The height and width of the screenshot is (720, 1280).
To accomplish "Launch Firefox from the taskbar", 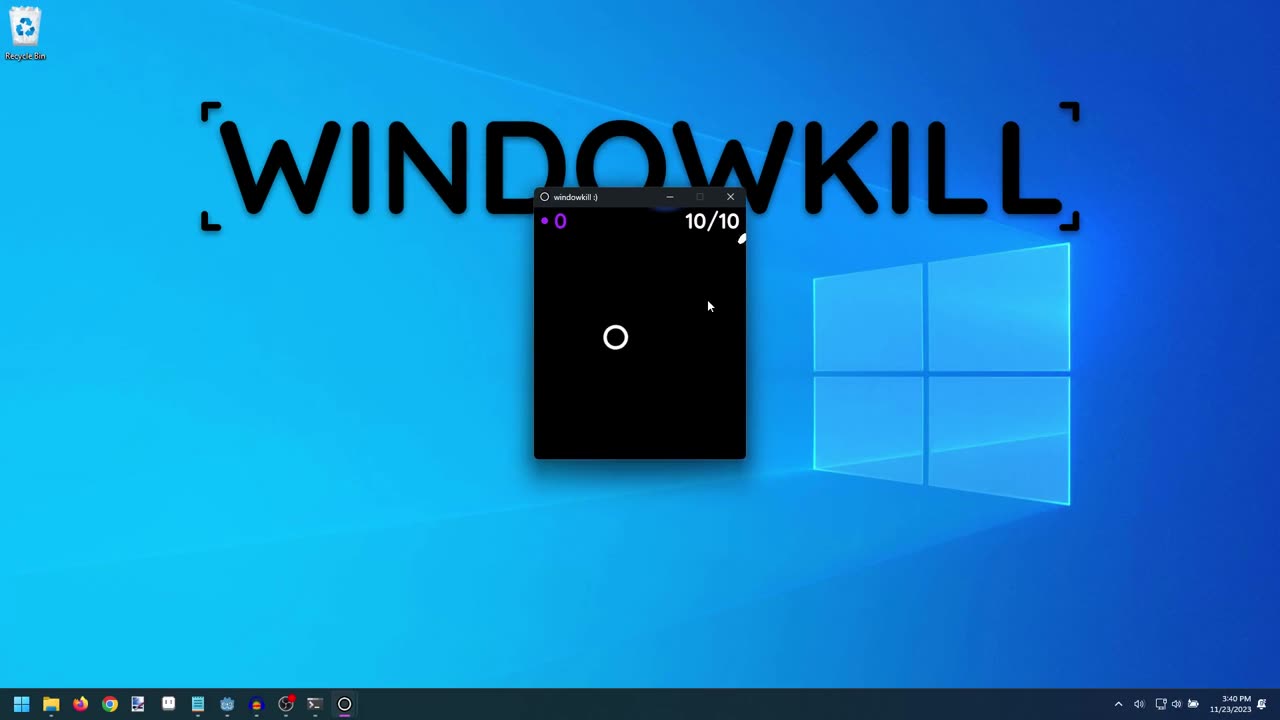I will coord(80,704).
